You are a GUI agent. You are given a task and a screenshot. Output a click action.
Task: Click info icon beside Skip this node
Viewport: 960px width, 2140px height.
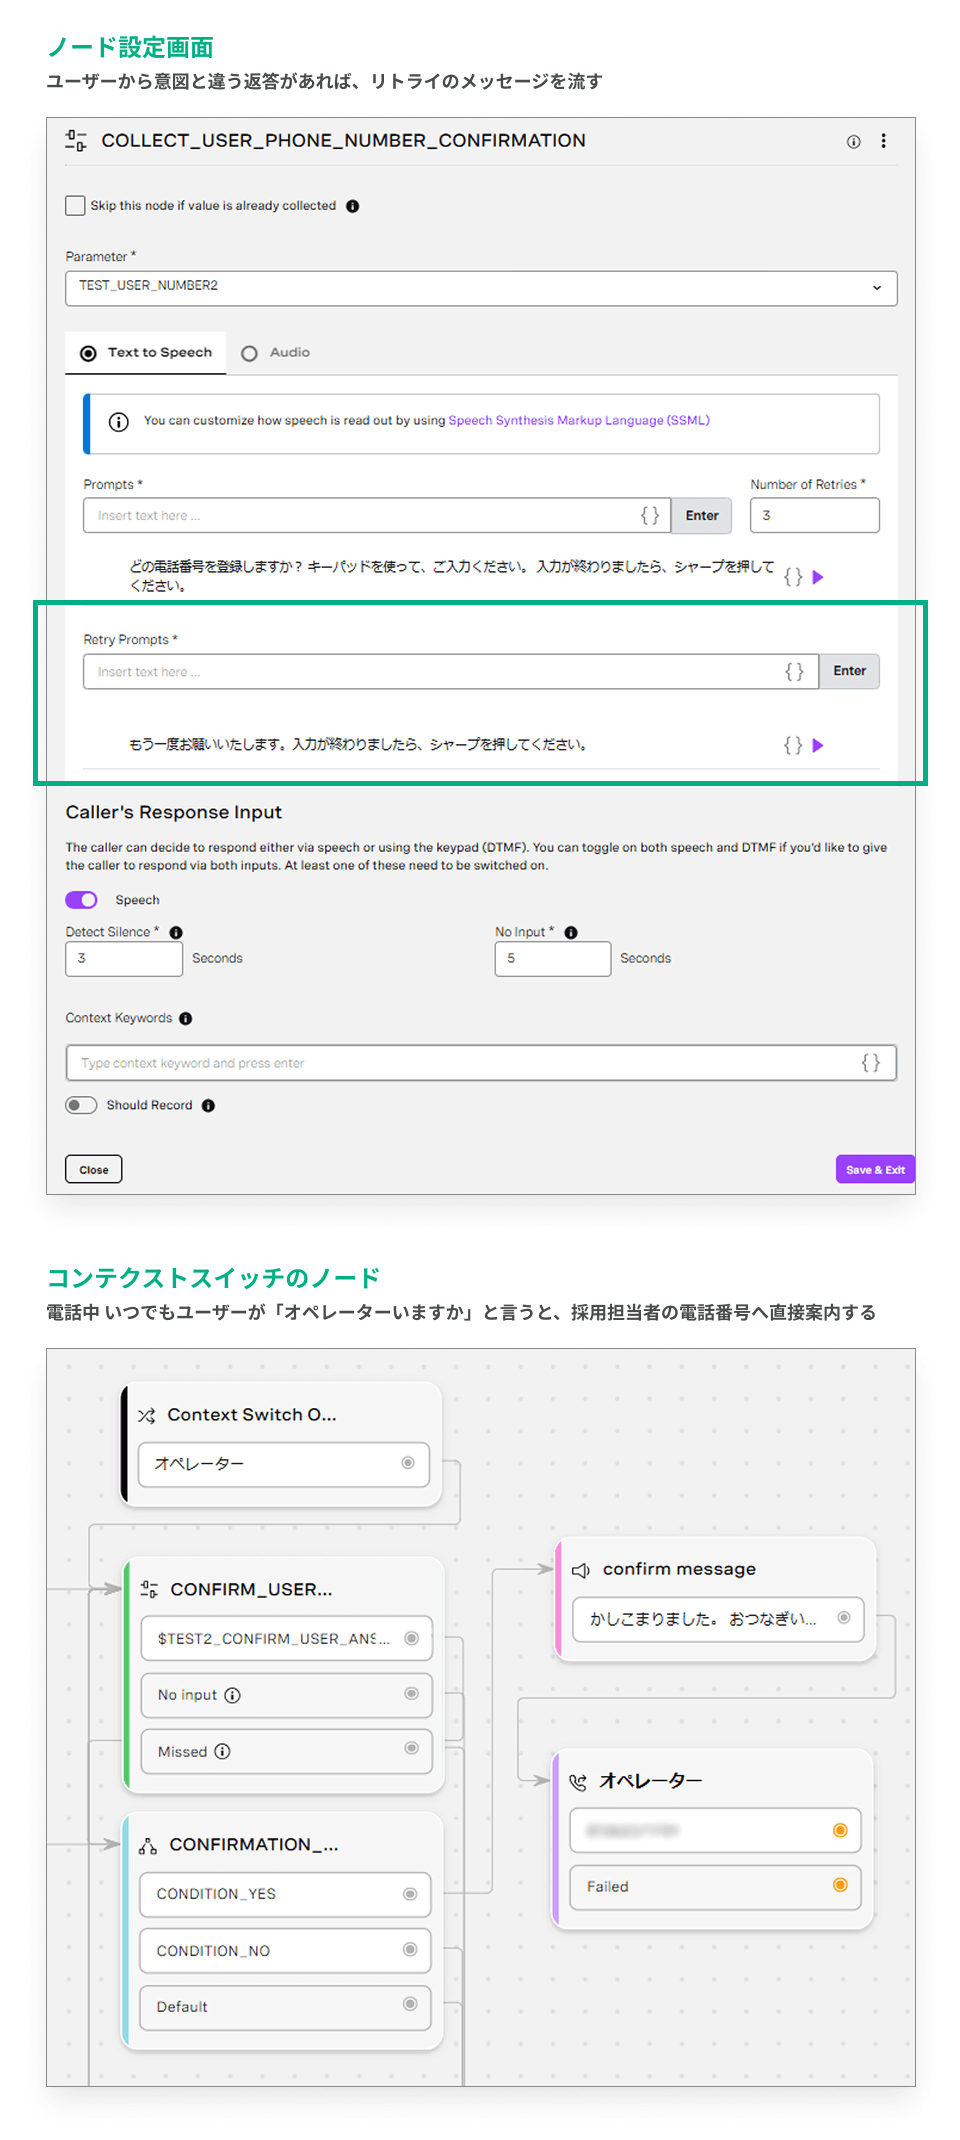point(352,206)
